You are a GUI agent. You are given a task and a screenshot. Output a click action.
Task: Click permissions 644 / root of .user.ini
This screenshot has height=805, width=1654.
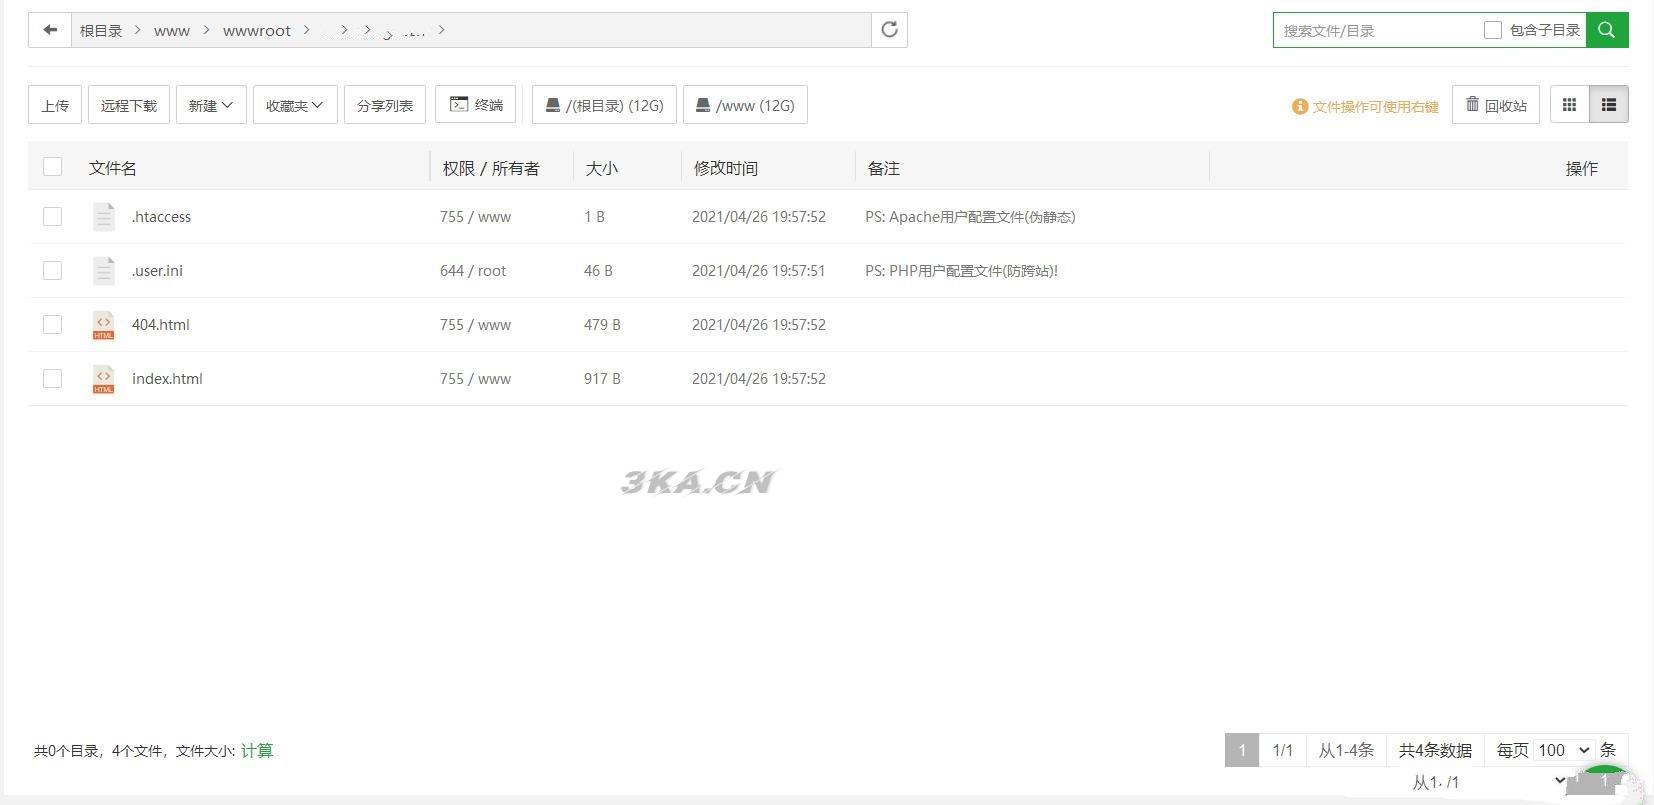coord(473,271)
